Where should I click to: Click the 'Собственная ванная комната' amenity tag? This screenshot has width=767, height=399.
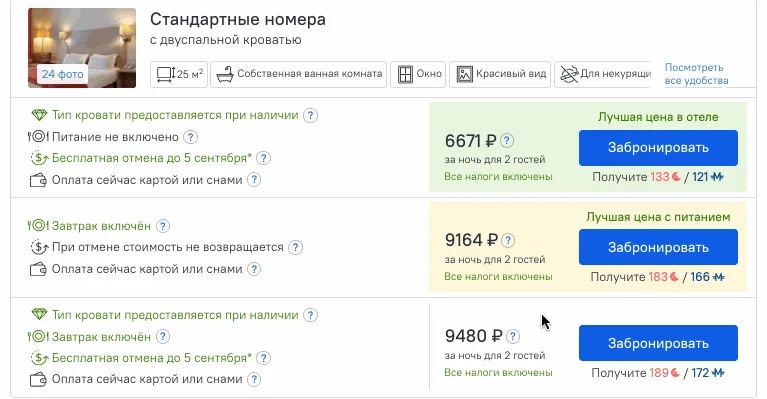pos(298,74)
